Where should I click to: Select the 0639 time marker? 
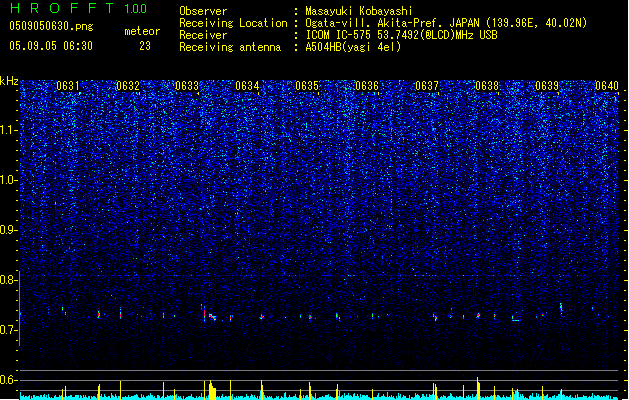547,86
